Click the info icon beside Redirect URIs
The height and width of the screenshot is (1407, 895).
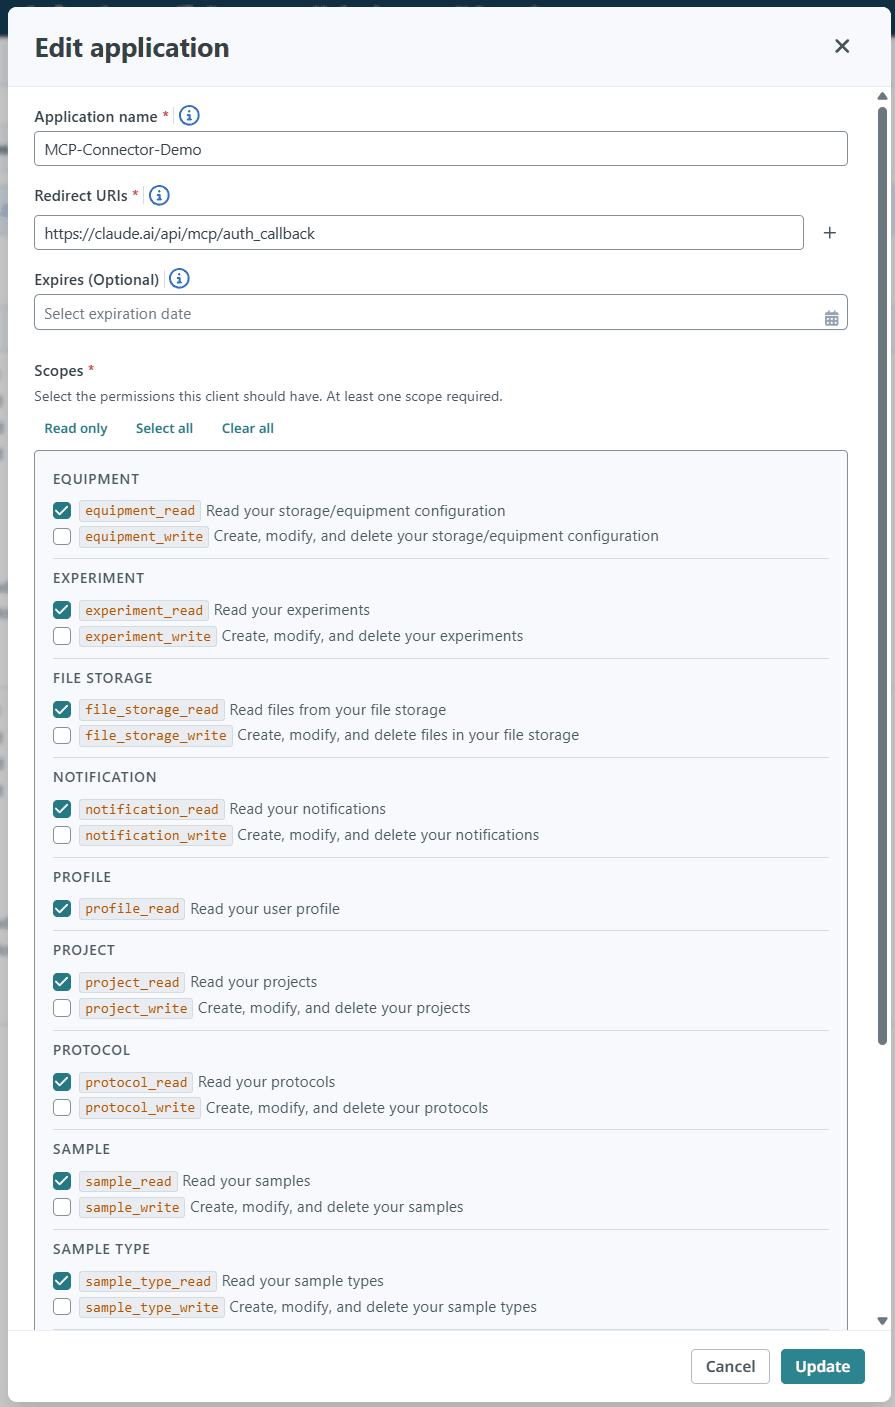point(159,195)
